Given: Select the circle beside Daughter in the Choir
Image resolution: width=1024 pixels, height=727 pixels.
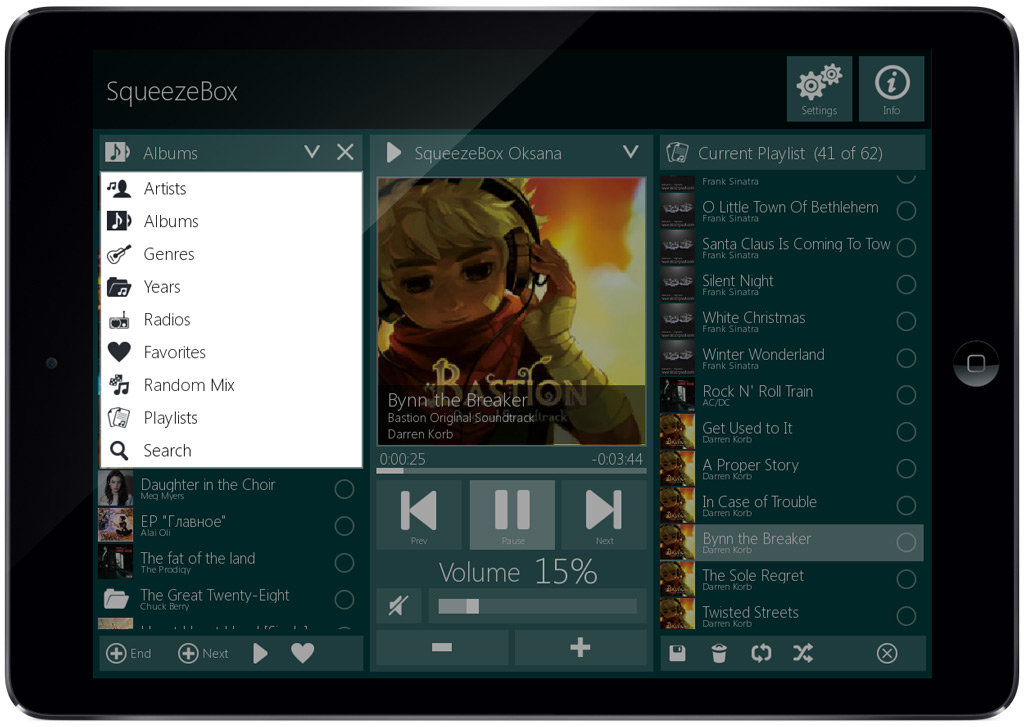Looking at the screenshot, I should [344, 489].
